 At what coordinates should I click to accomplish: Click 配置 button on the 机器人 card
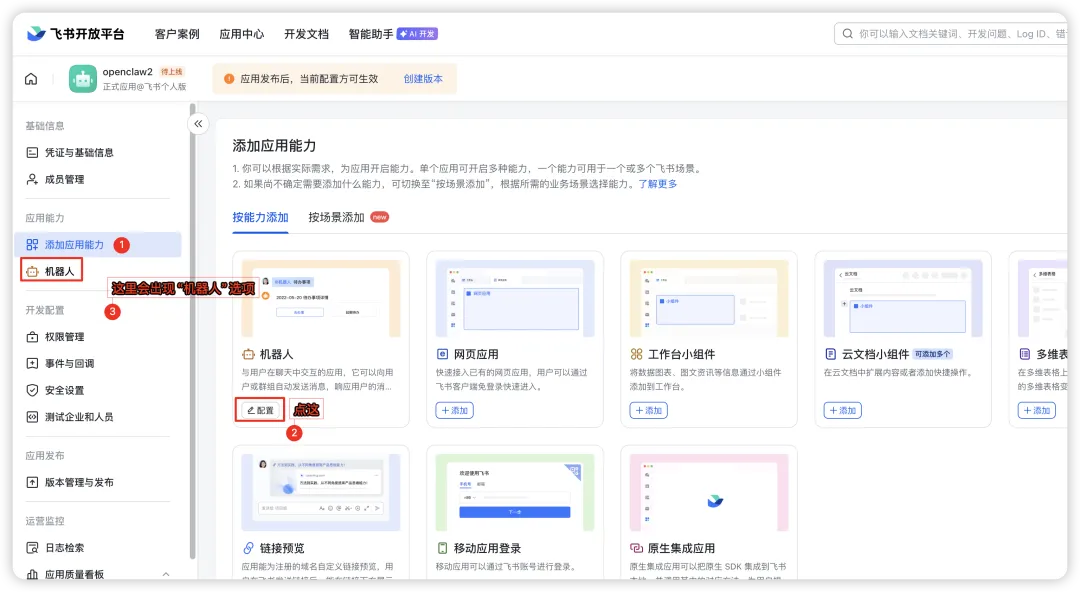(260, 410)
